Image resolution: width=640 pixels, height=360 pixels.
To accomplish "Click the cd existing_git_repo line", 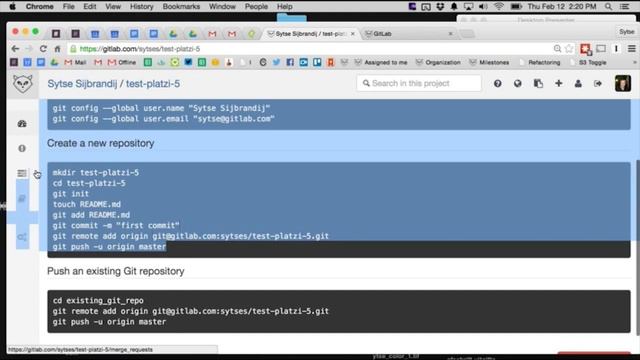I will pos(98,300).
